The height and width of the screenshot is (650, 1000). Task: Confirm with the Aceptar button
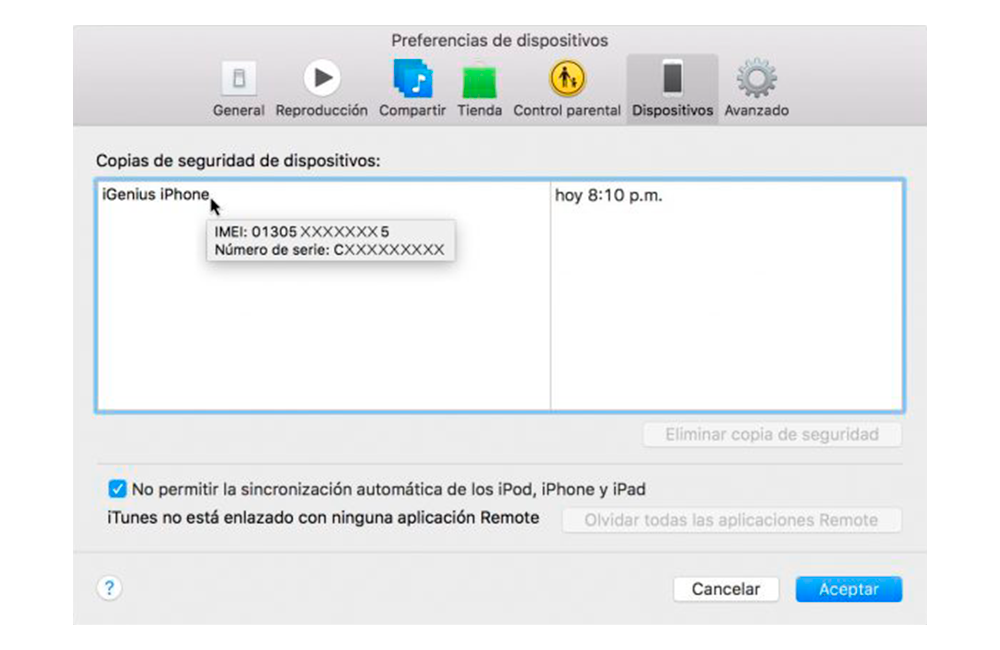pos(849,589)
